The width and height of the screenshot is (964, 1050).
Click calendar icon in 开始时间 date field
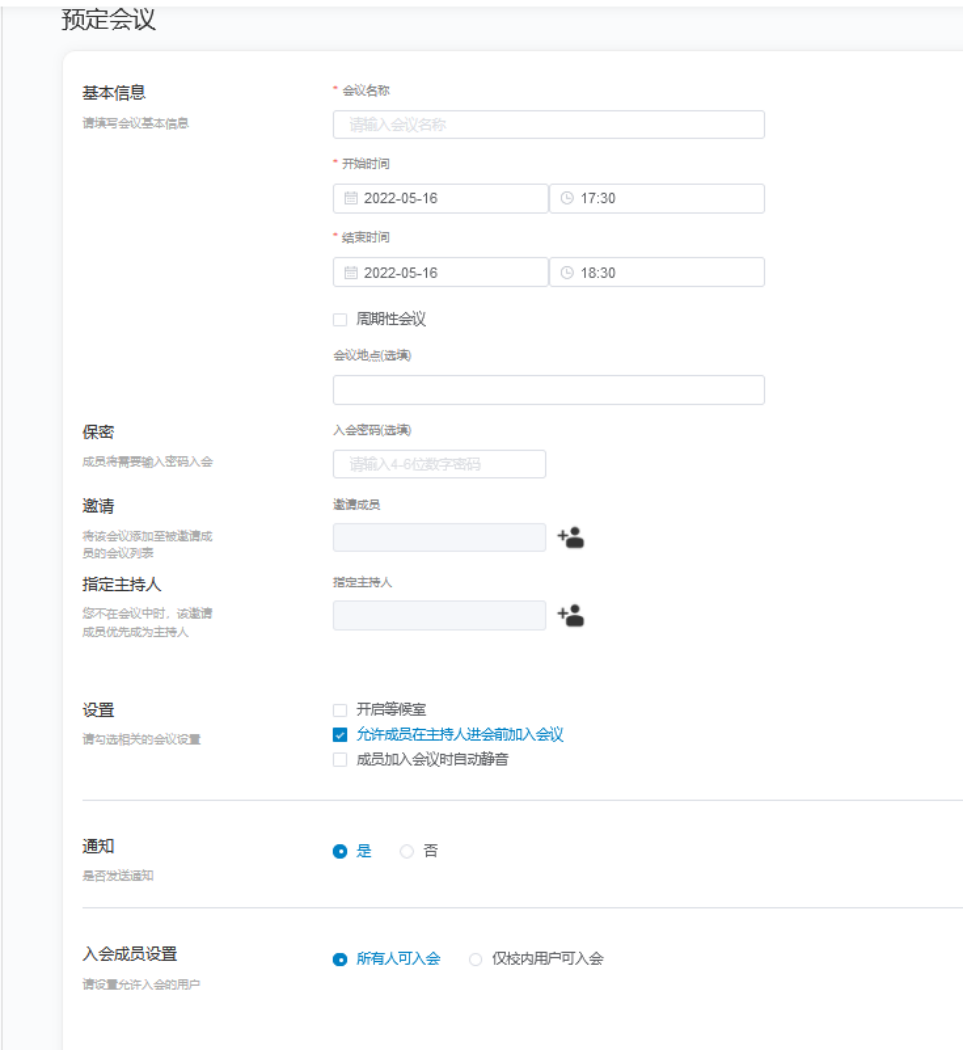[350, 199]
